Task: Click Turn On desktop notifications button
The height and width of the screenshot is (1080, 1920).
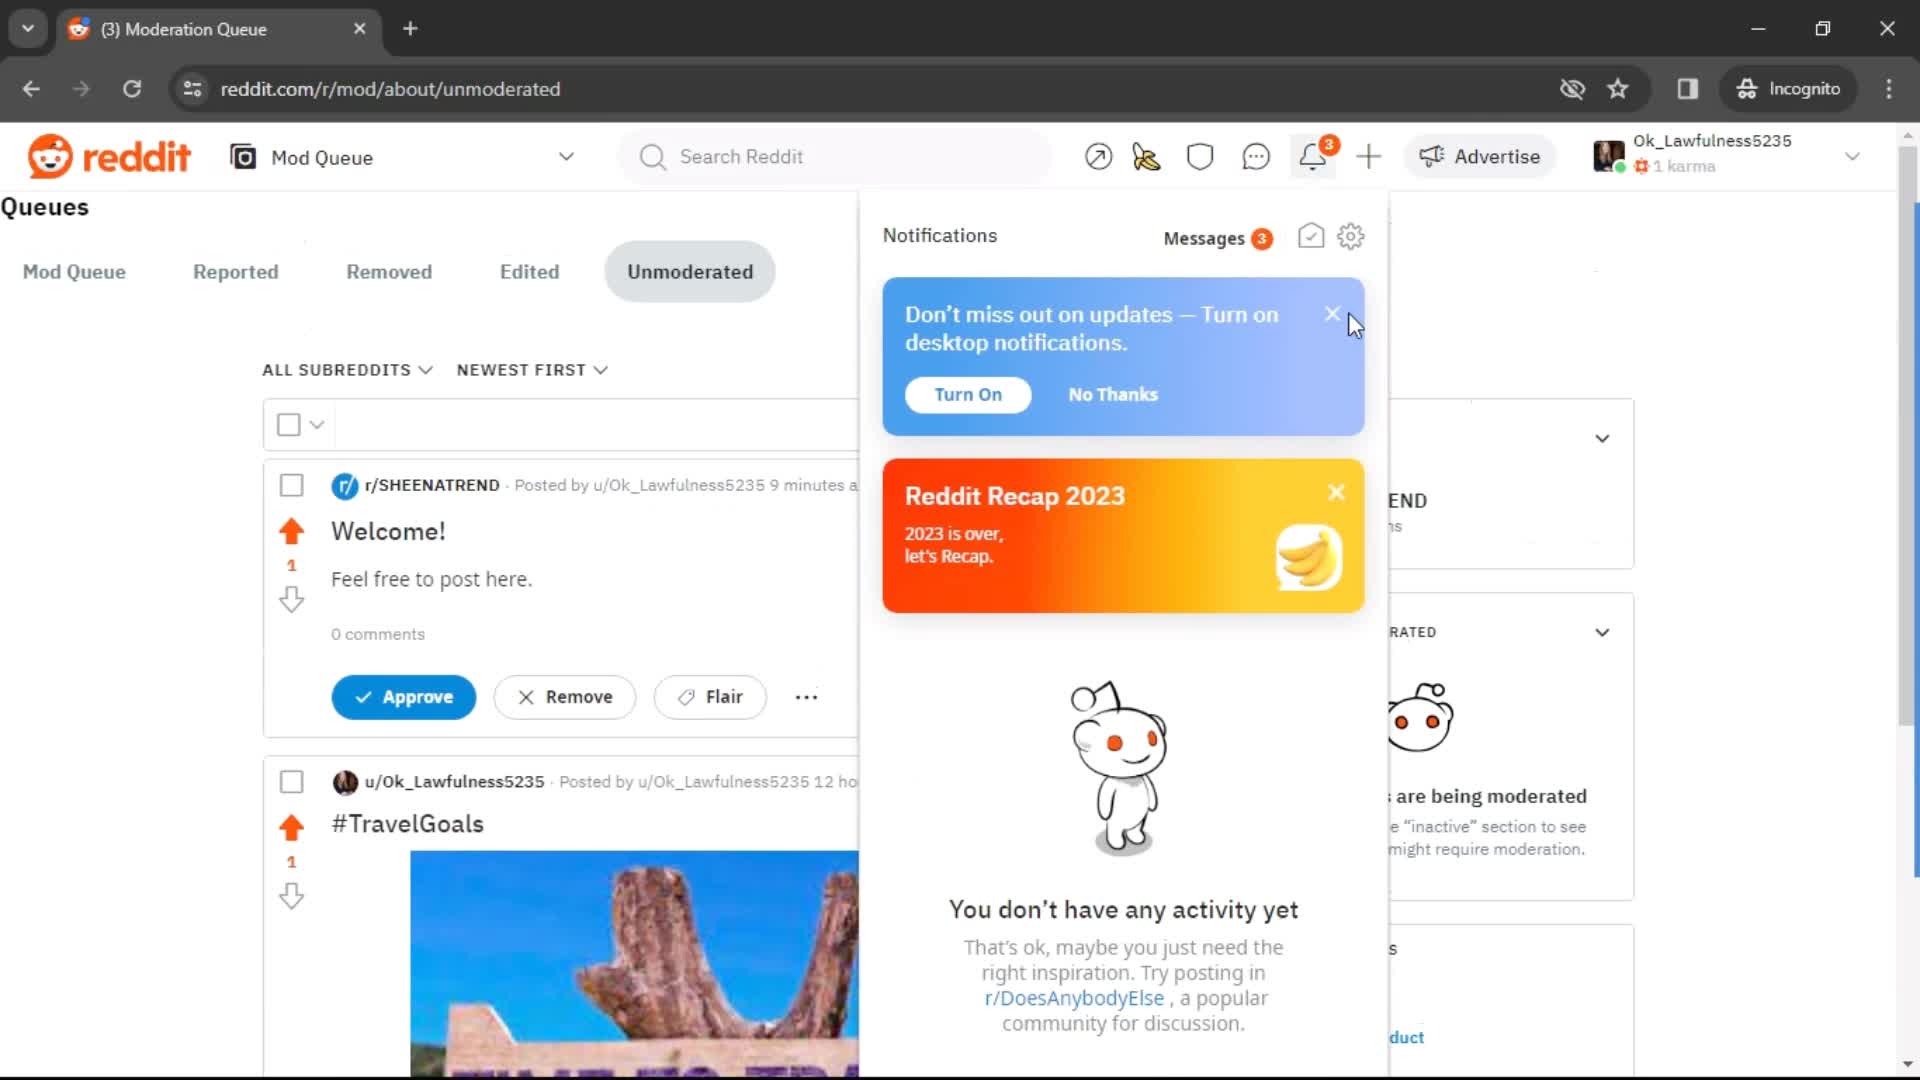Action: tap(969, 394)
